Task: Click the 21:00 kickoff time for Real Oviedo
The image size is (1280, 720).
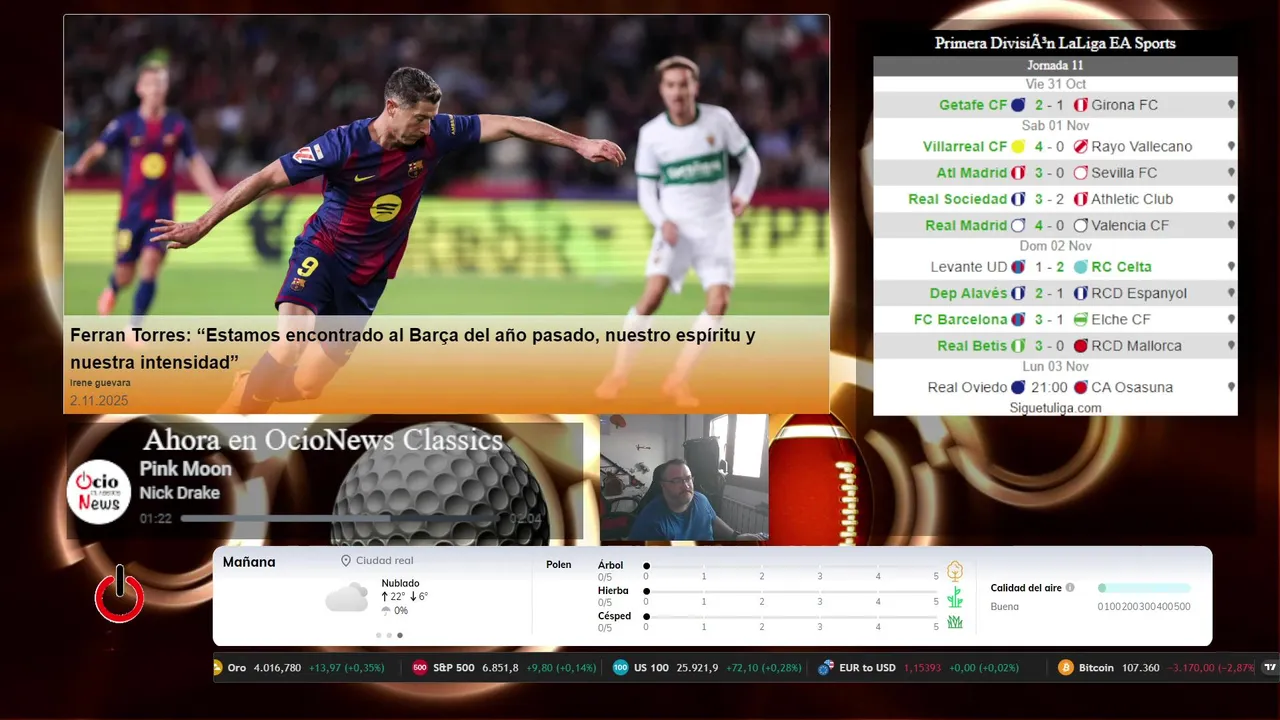Action: point(1050,387)
